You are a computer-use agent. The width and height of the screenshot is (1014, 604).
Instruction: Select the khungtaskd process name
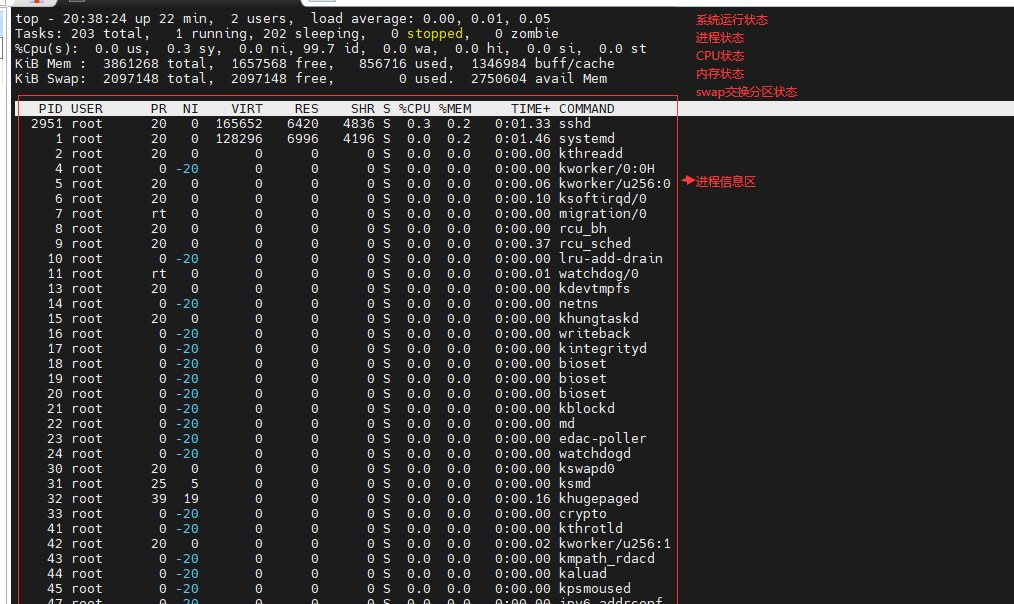tap(599, 318)
